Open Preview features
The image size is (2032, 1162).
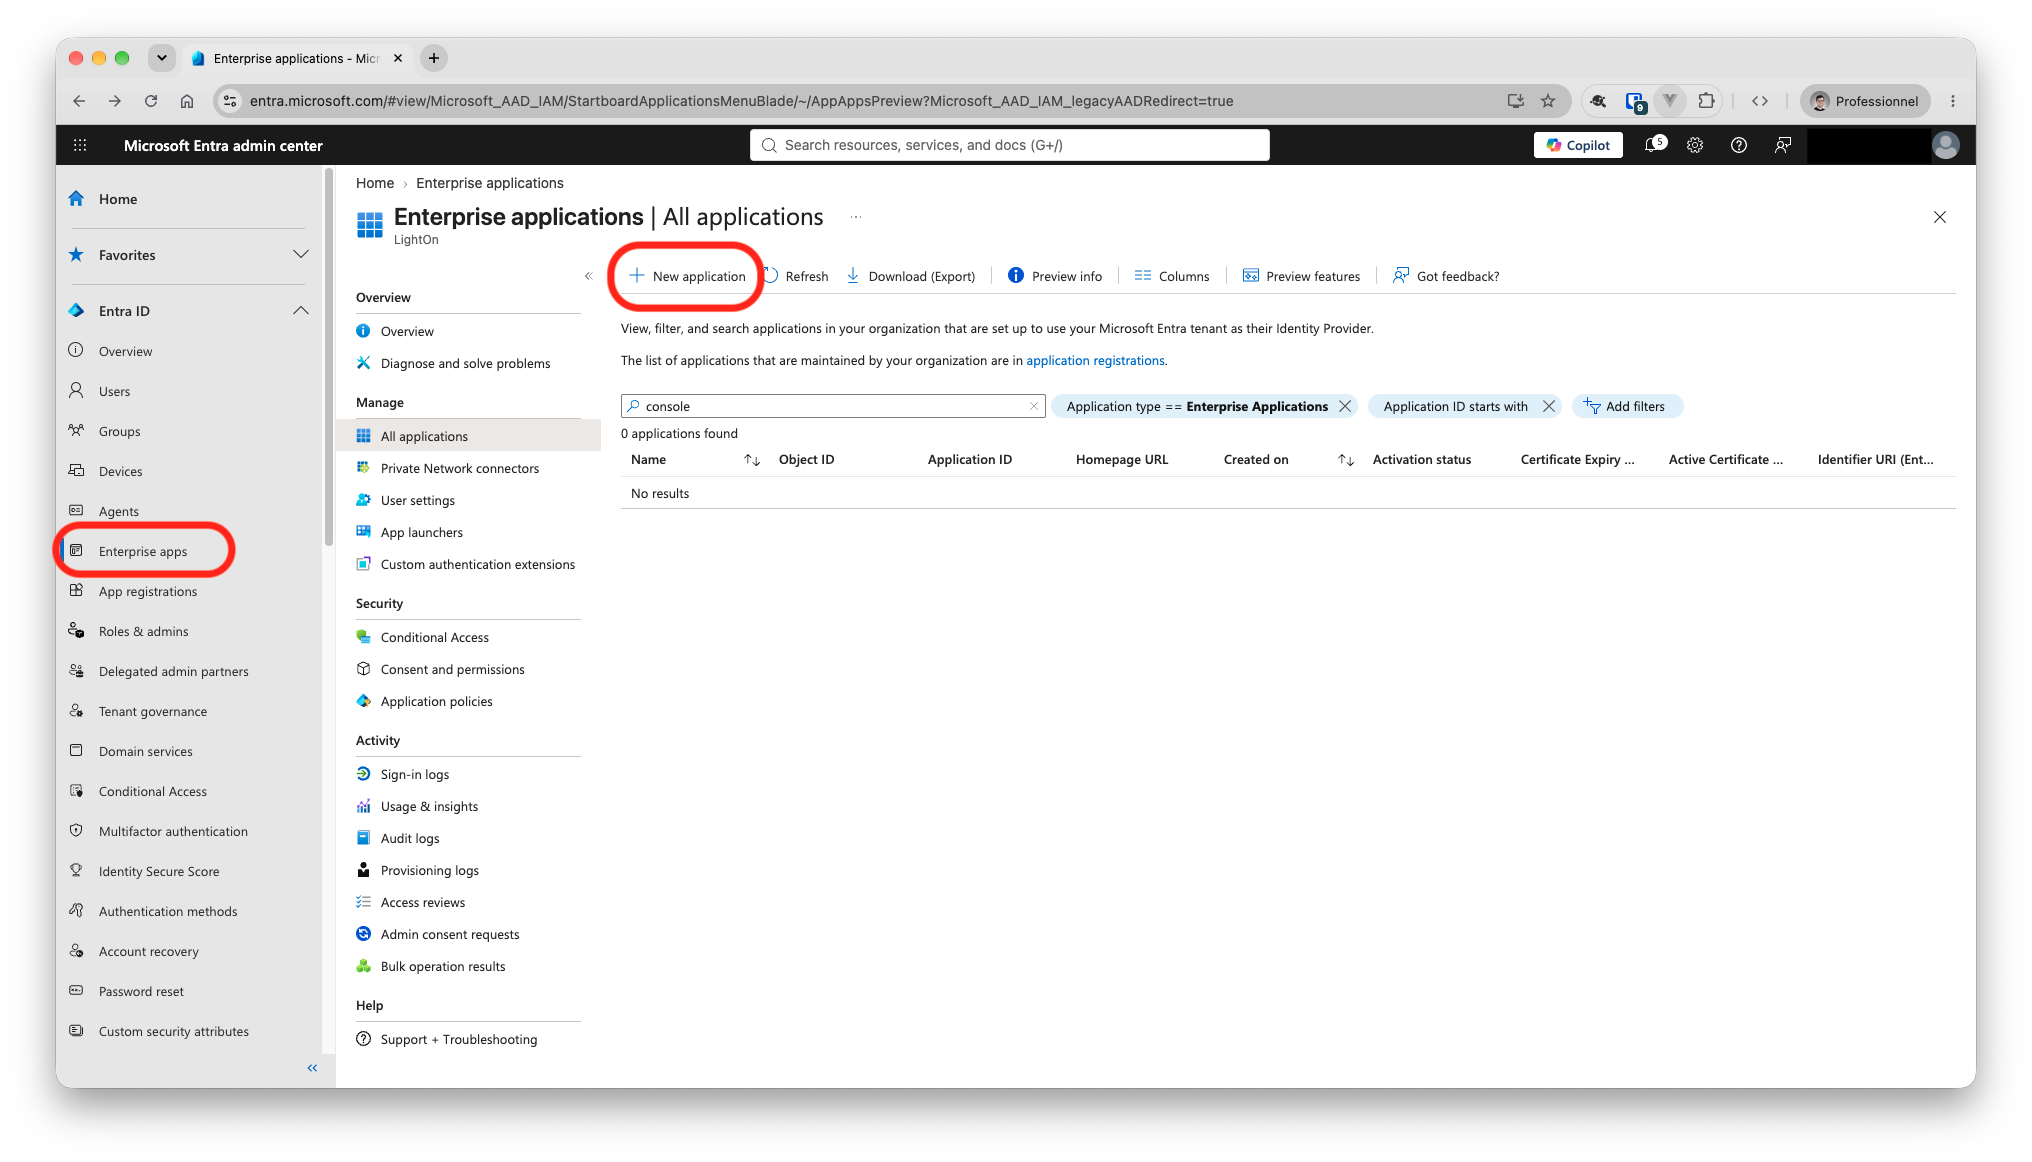click(x=1301, y=276)
